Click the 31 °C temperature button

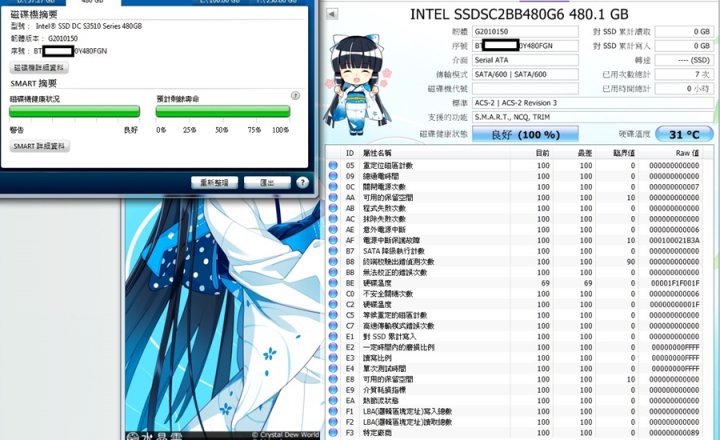click(684, 135)
